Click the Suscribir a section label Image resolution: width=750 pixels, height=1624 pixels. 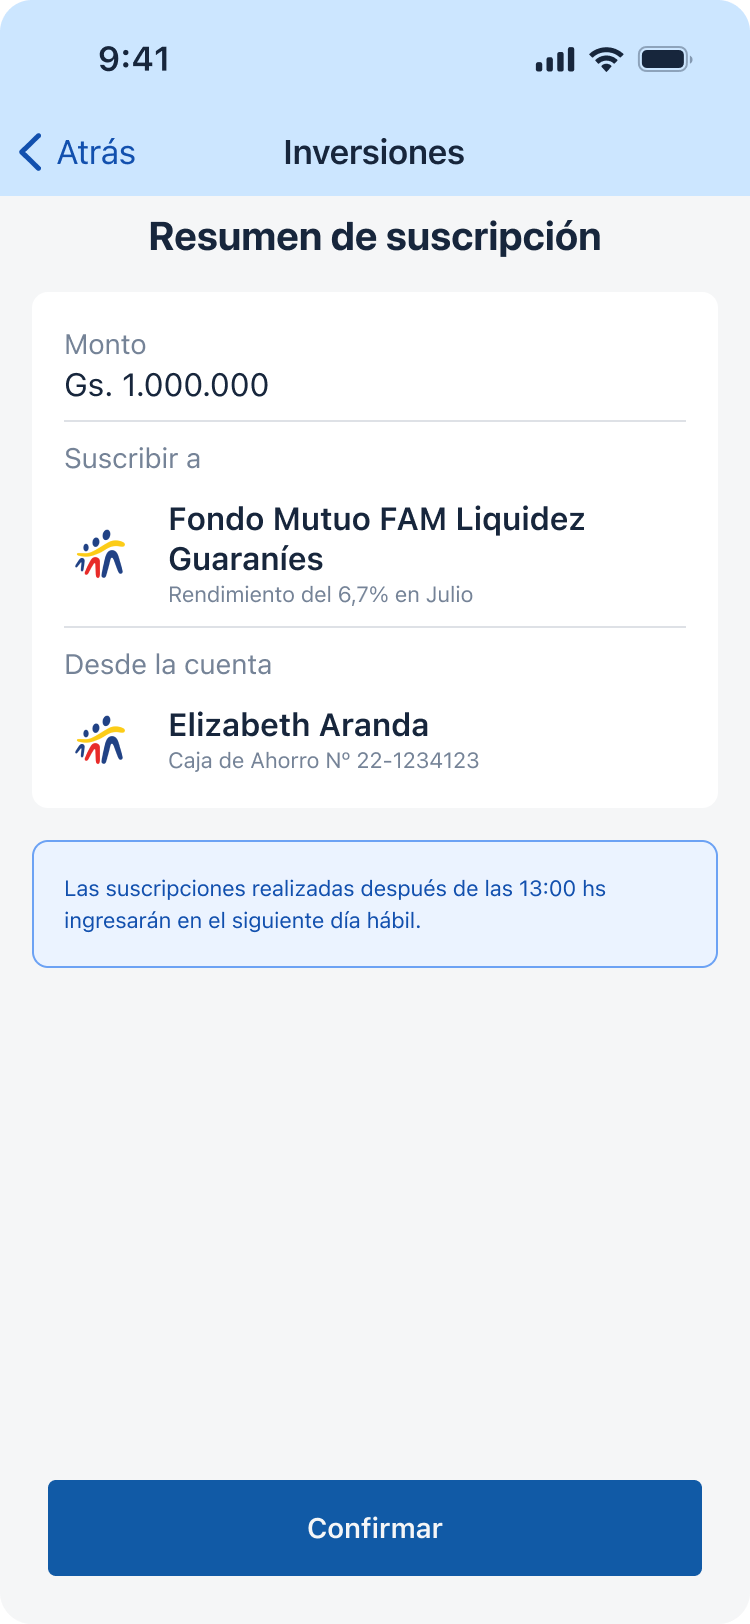point(132,459)
